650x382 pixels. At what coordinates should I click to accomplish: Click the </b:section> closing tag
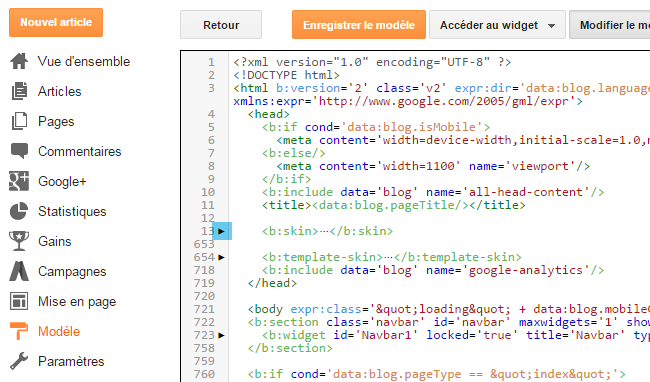(x=290, y=348)
